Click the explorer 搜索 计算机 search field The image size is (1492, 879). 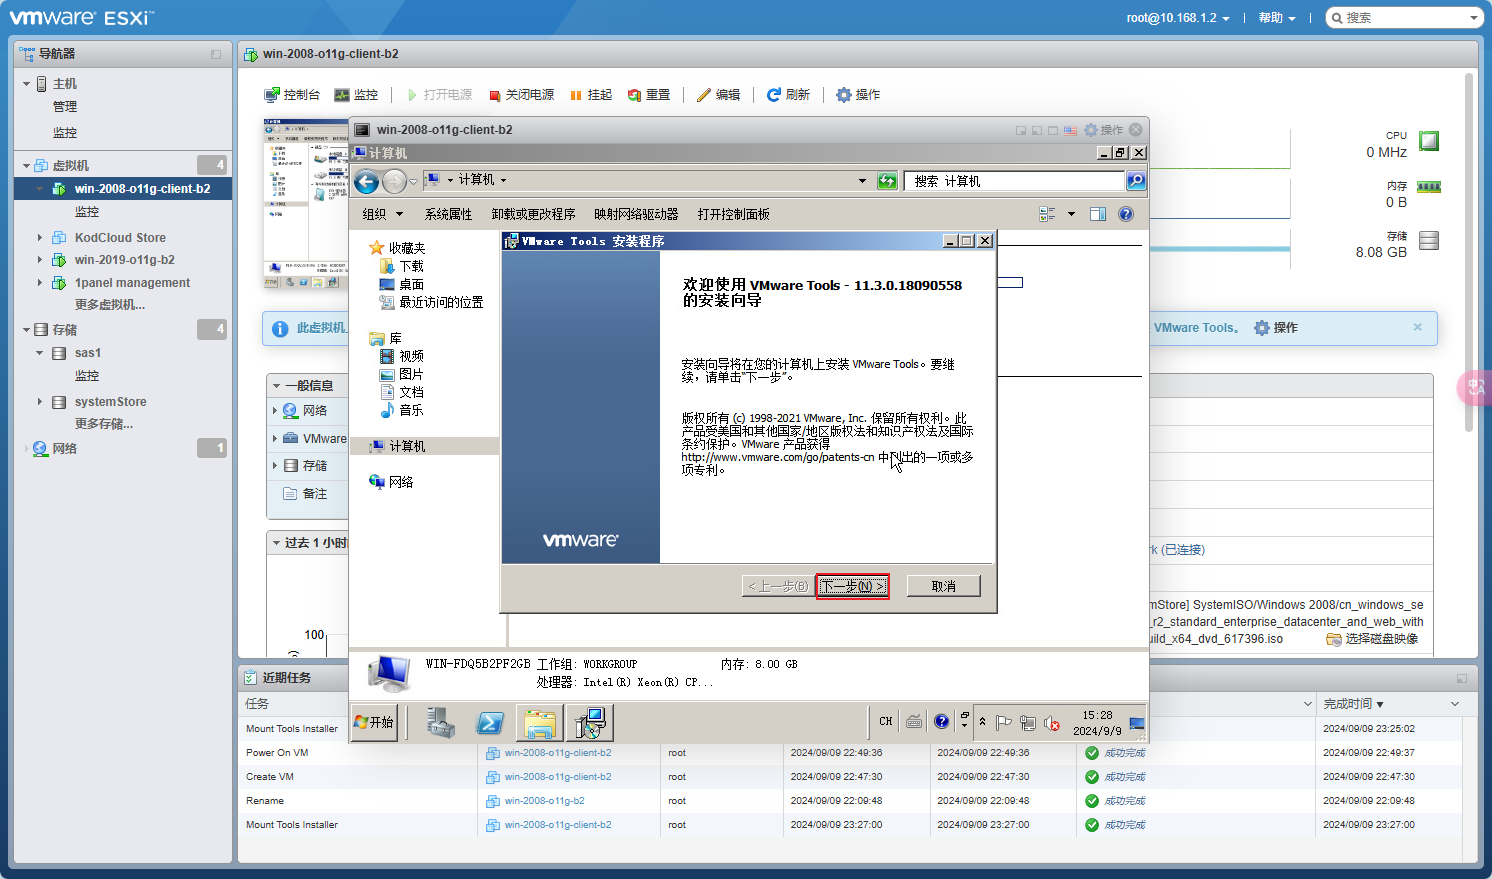pos(1014,181)
